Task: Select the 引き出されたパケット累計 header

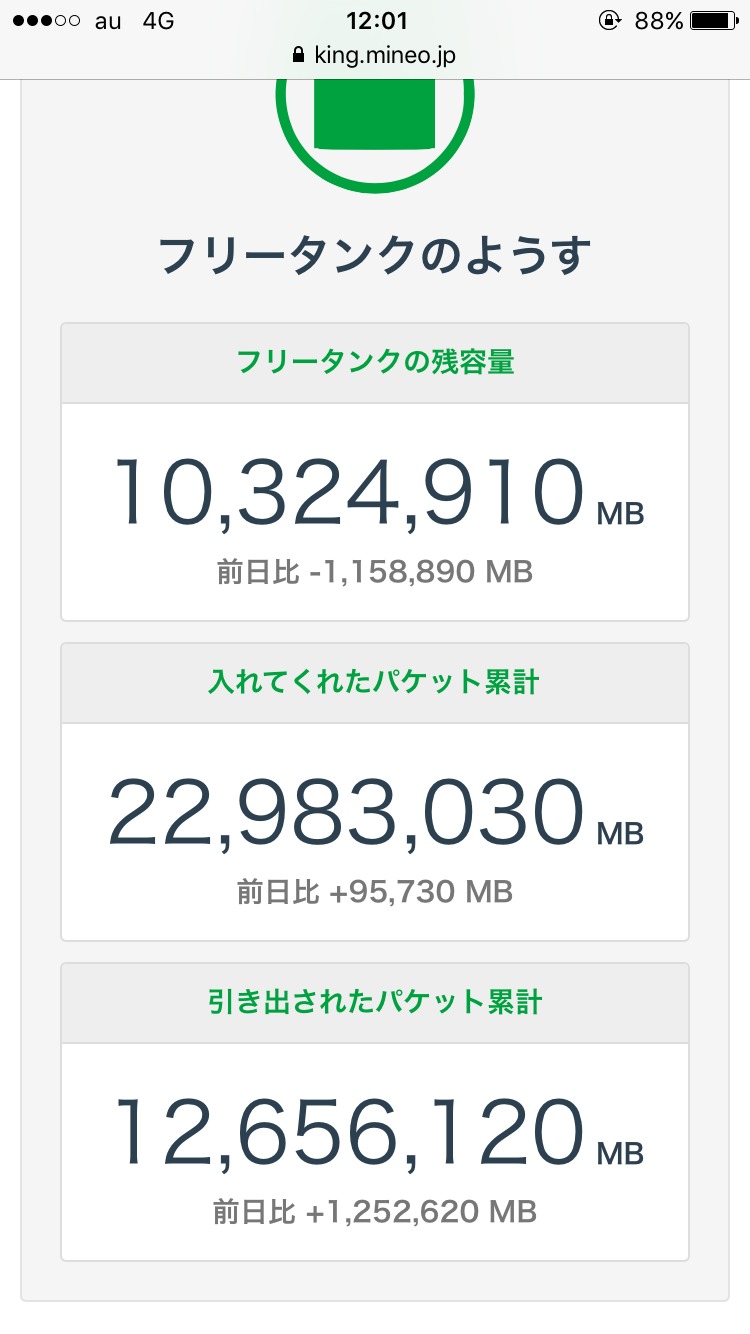Action: (375, 1002)
